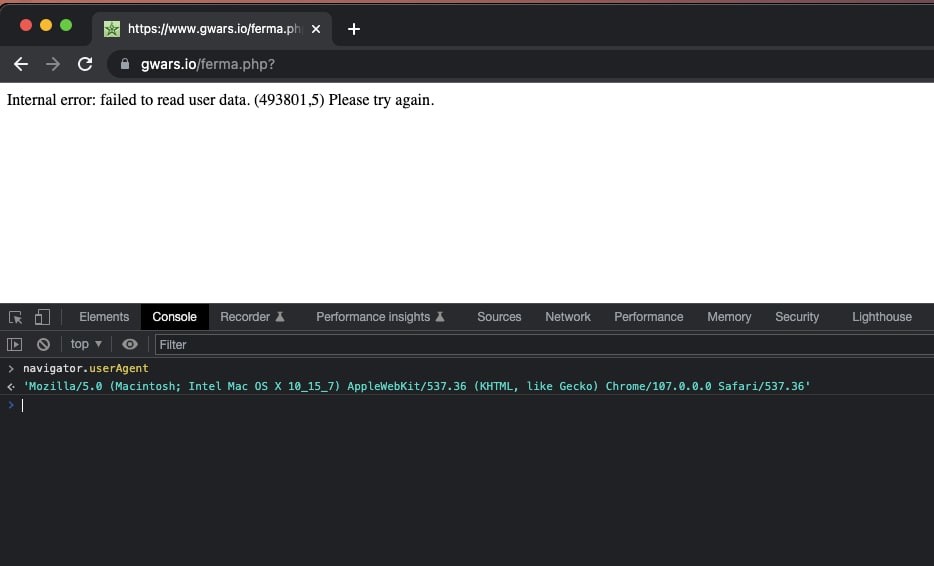View site info via the lock icon

124,64
